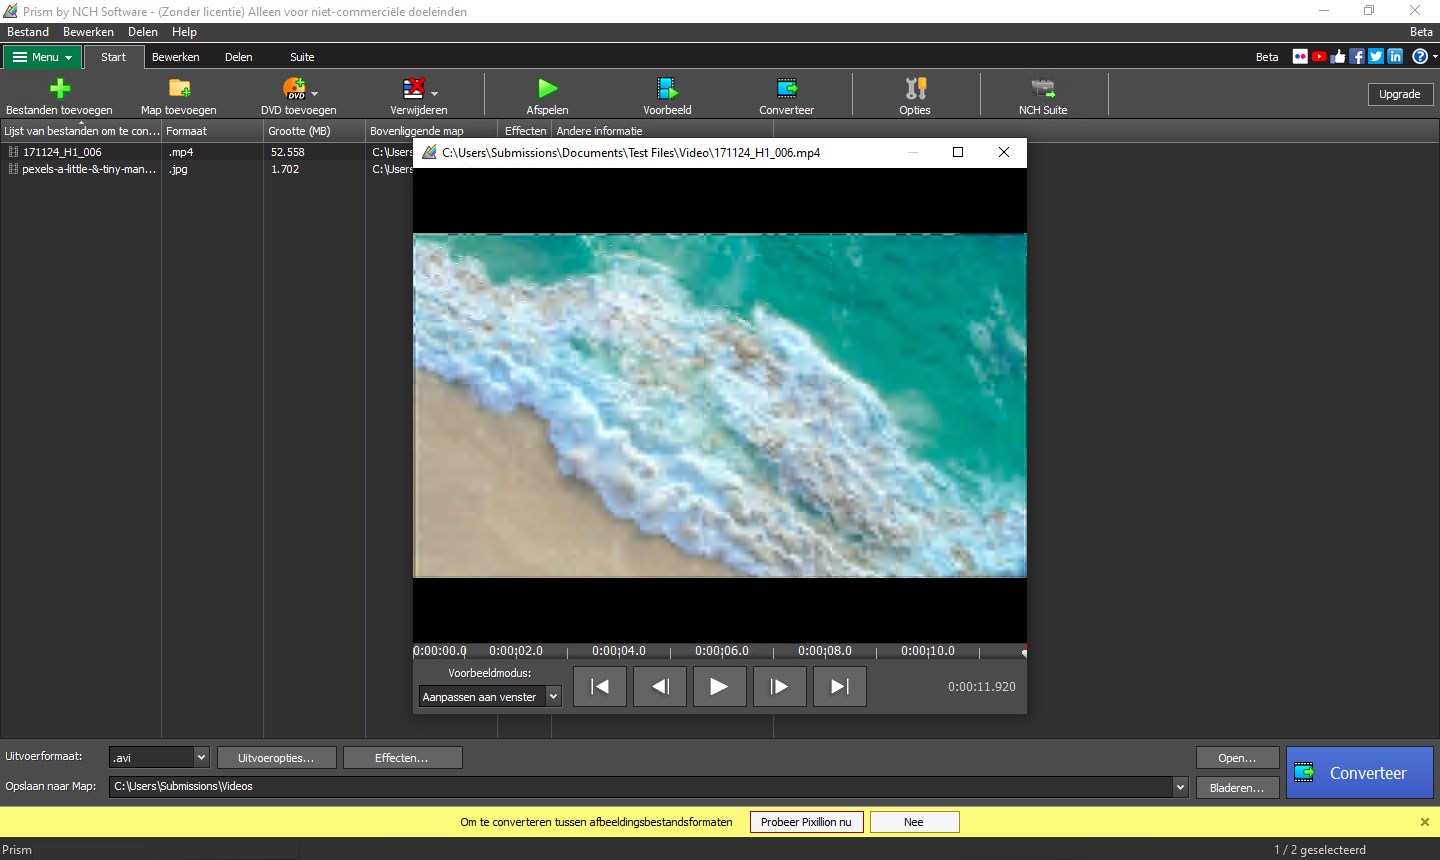Switch to the Delen ribbon tab
1440x860 pixels.
tap(239, 57)
